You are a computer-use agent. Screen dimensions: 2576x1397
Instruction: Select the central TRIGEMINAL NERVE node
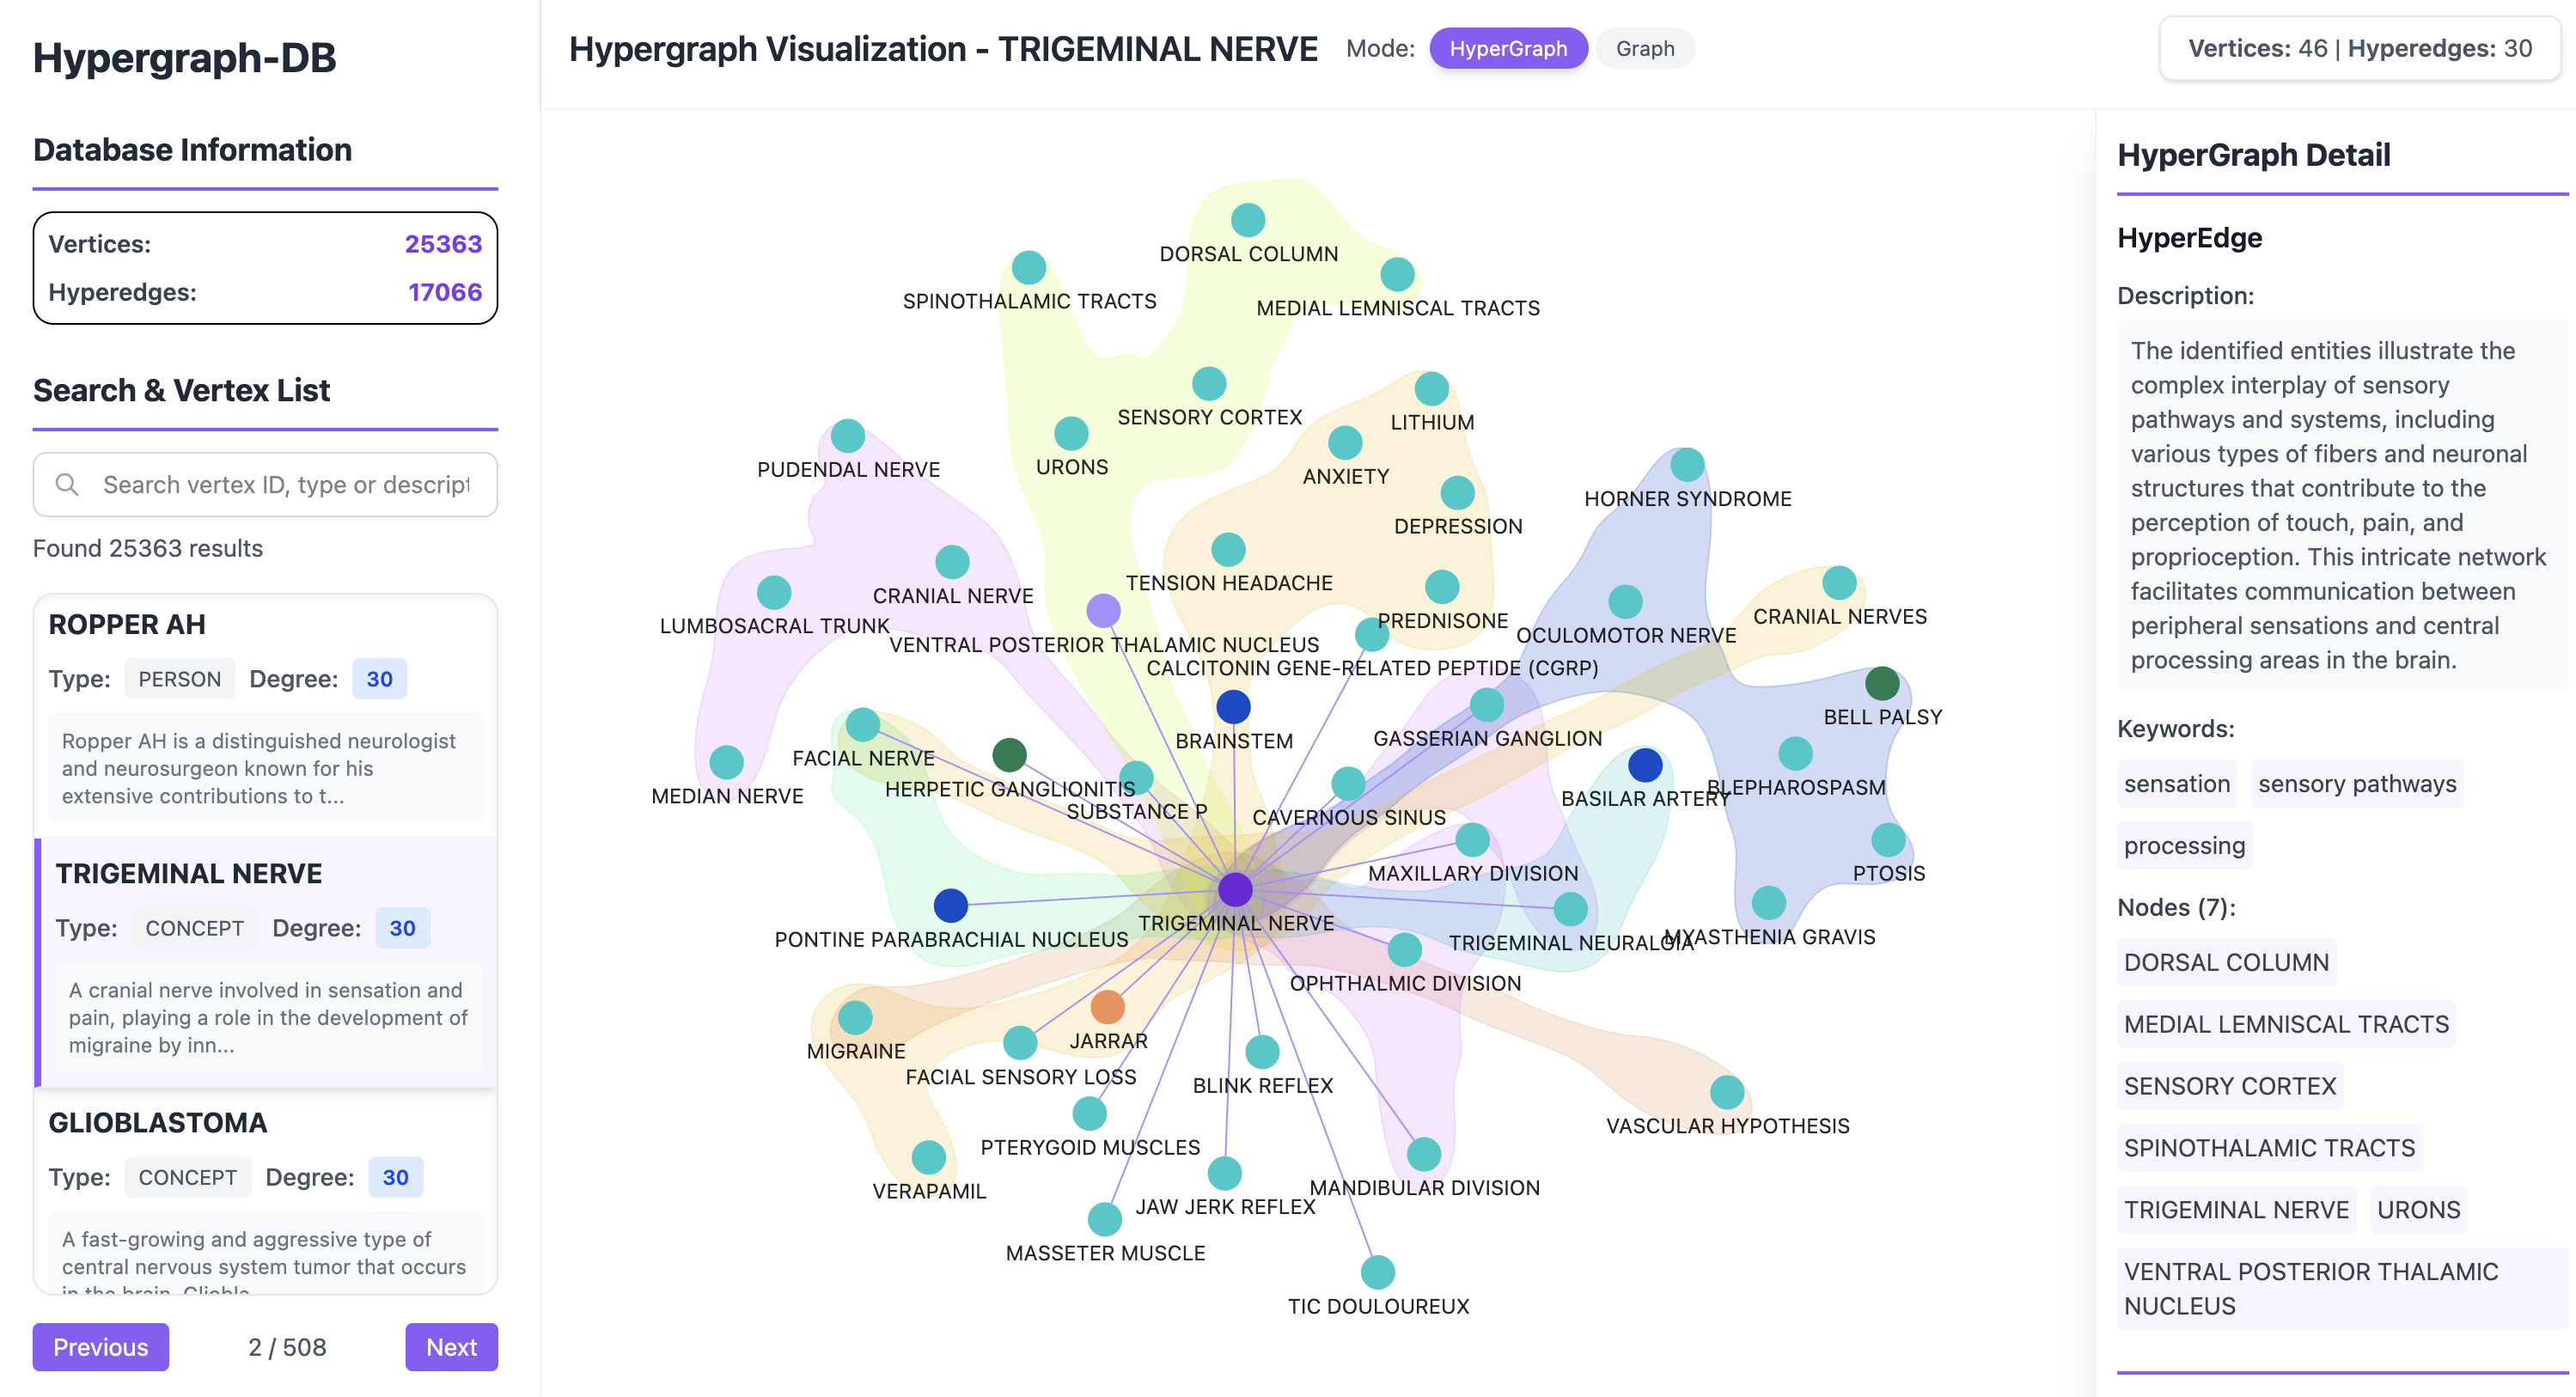(x=1234, y=888)
